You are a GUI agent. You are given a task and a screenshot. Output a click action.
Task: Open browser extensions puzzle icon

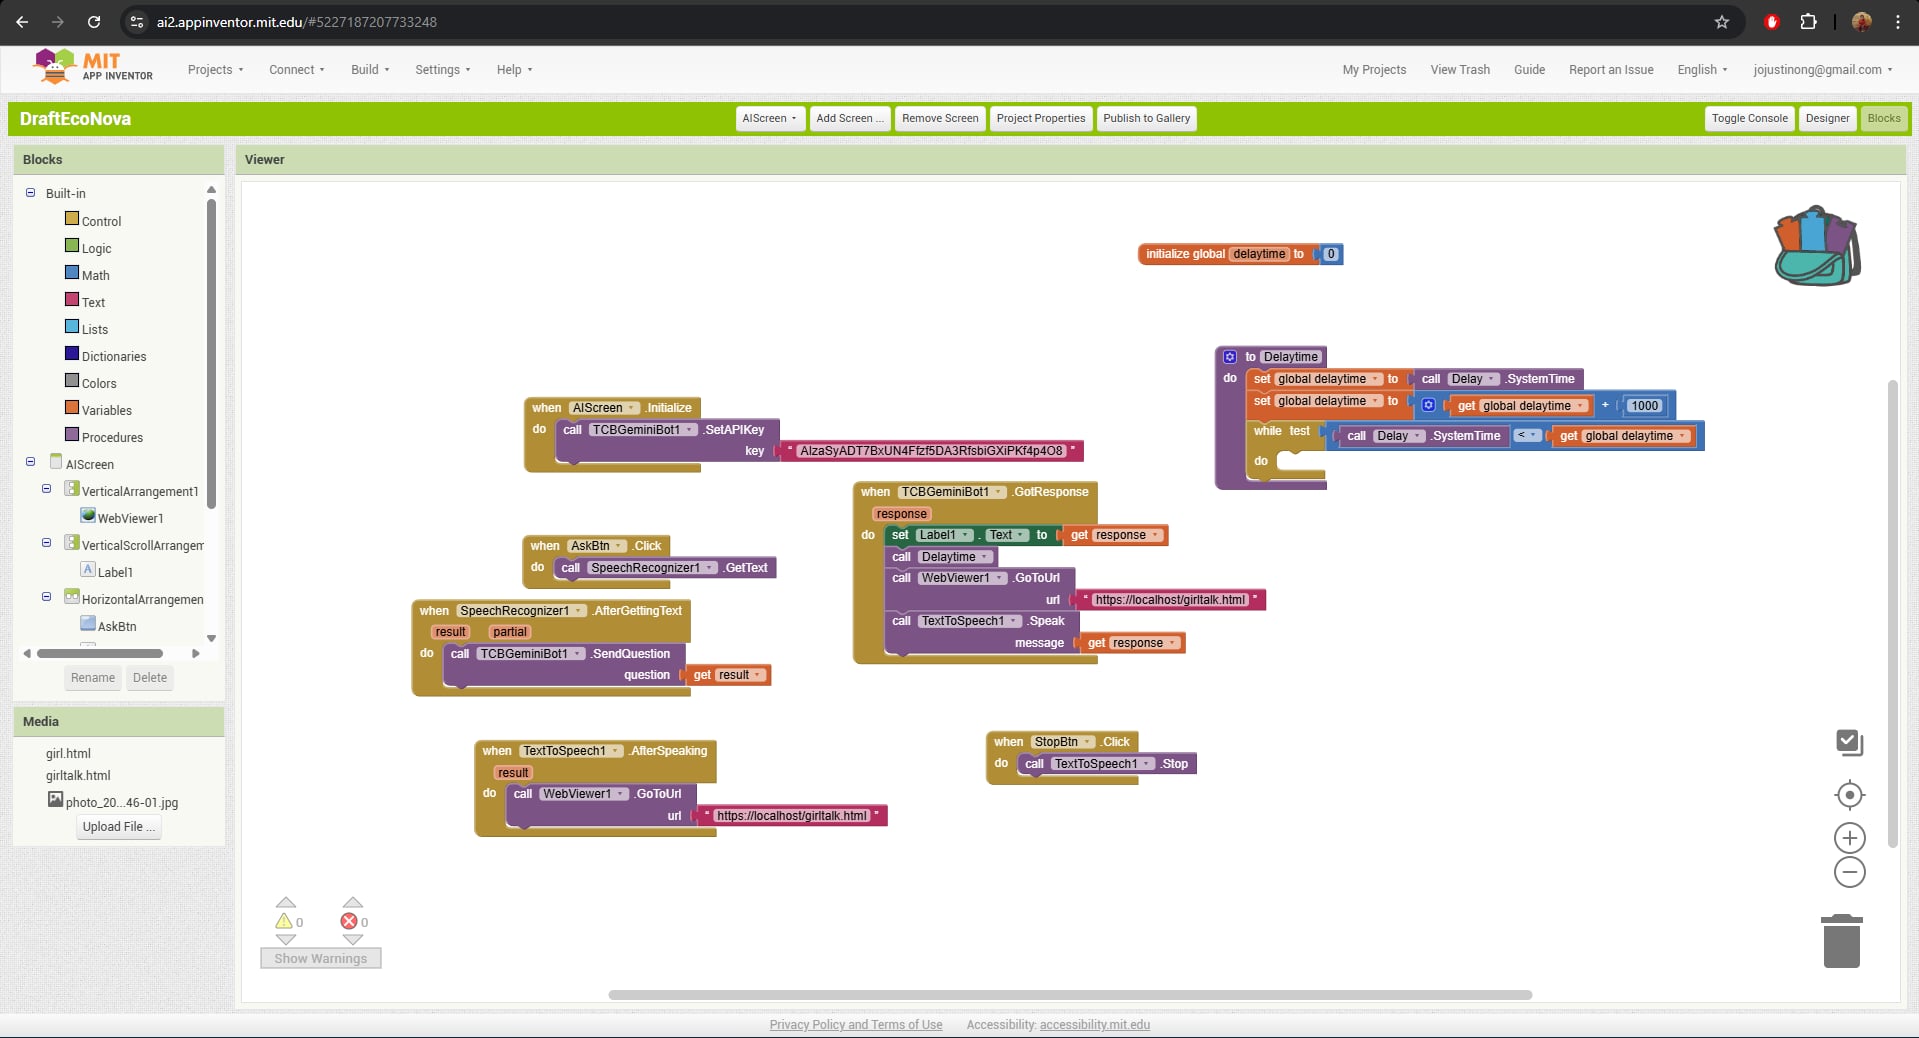click(x=1808, y=22)
